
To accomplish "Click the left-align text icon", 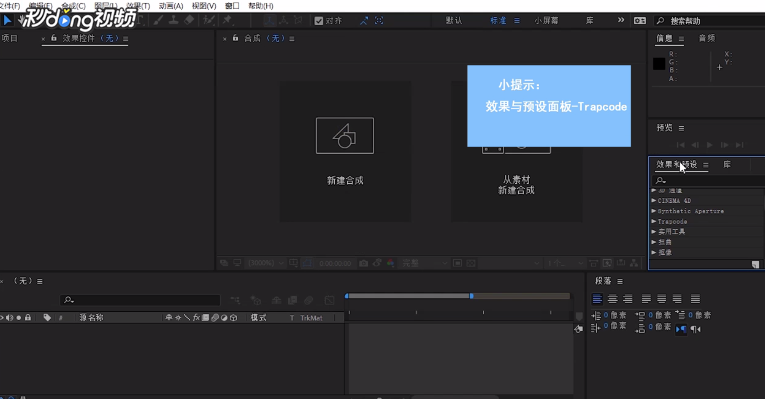I will [597, 299].
